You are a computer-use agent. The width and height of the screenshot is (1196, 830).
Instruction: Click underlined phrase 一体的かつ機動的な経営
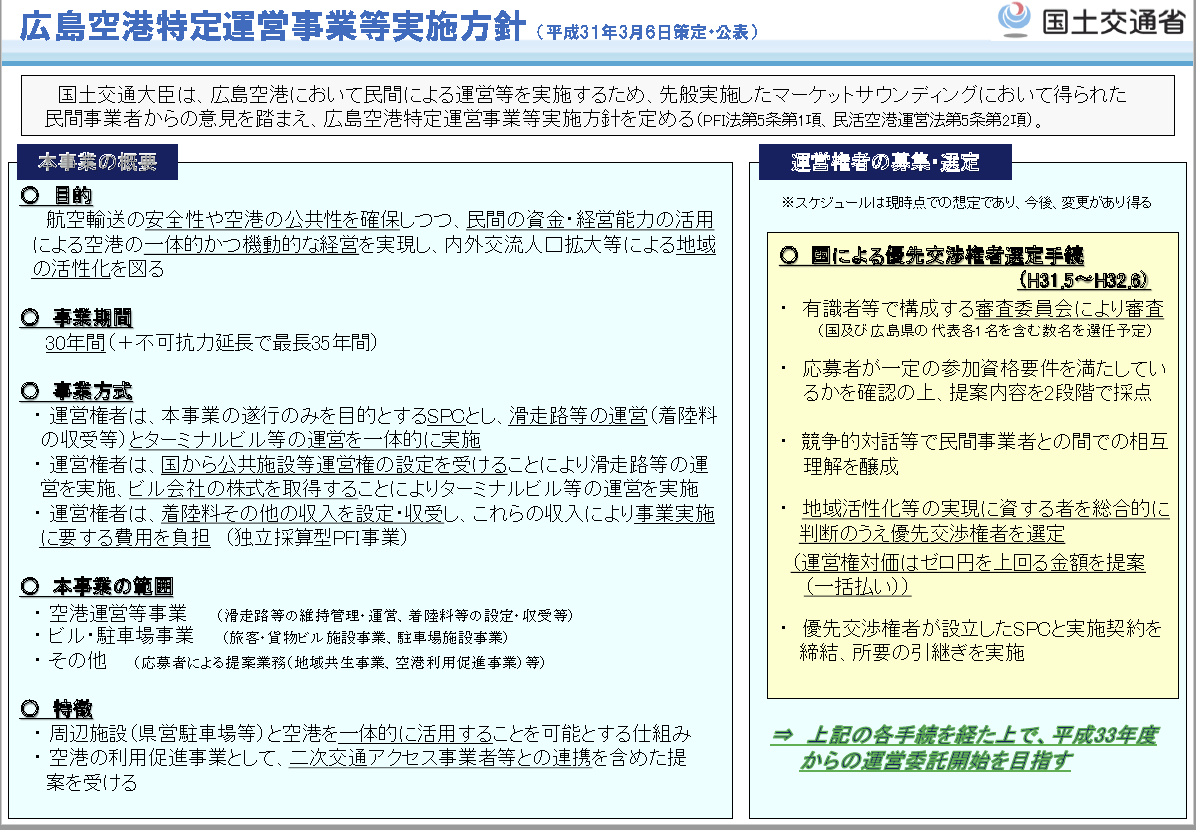tap(251, 244)
